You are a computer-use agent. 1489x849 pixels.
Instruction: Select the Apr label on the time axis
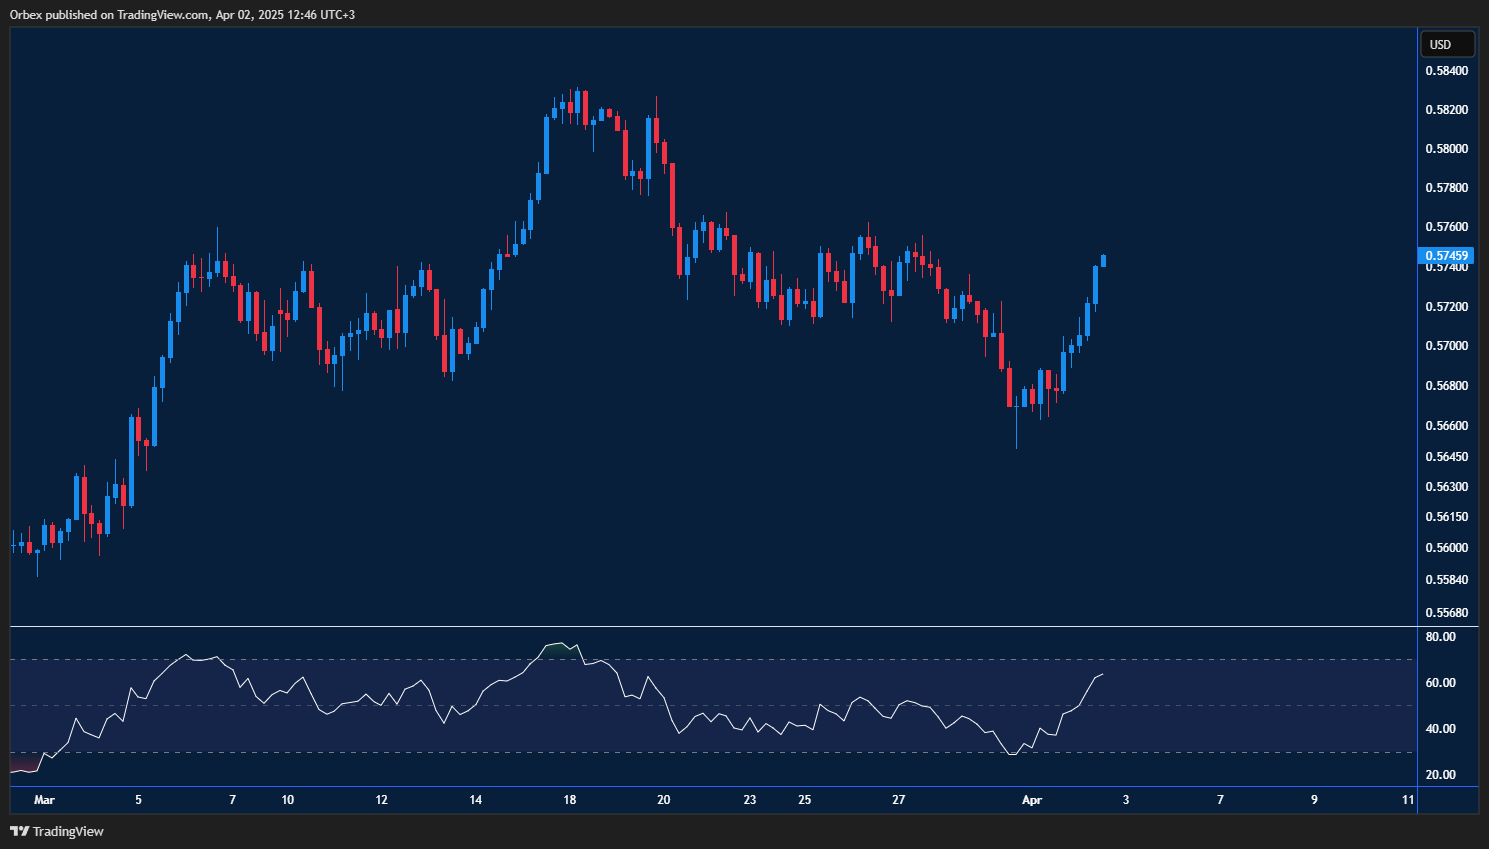(1032, 800)
